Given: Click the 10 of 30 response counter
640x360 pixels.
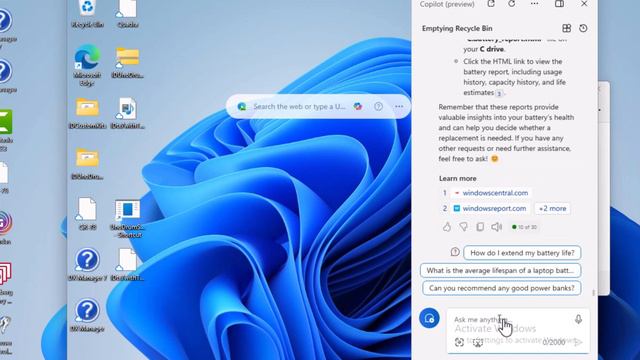Looking at the screenshot, I should click(524, 227).
